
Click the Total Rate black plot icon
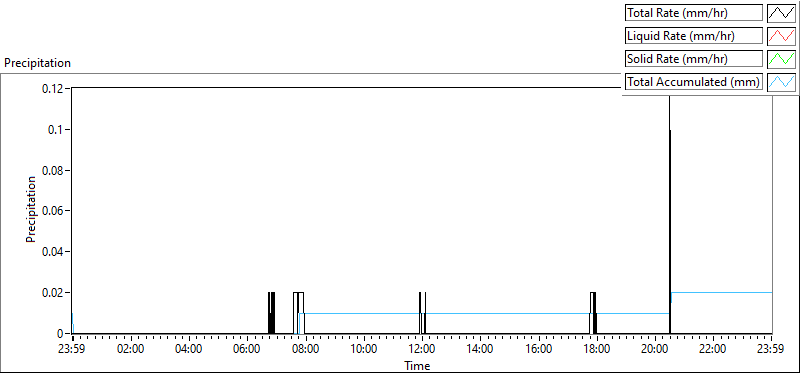pos(781,13)
